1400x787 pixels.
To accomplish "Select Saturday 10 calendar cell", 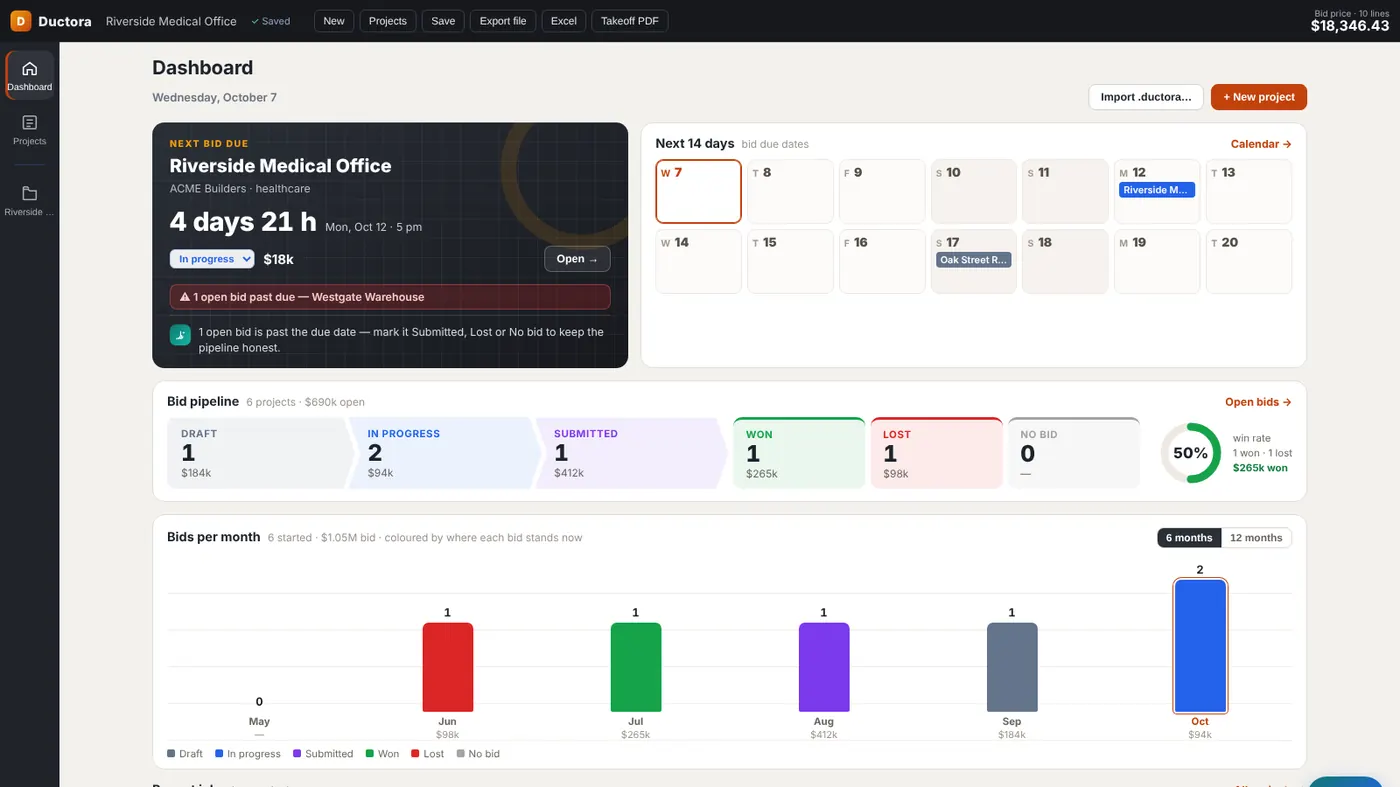I will pos(974,191).
